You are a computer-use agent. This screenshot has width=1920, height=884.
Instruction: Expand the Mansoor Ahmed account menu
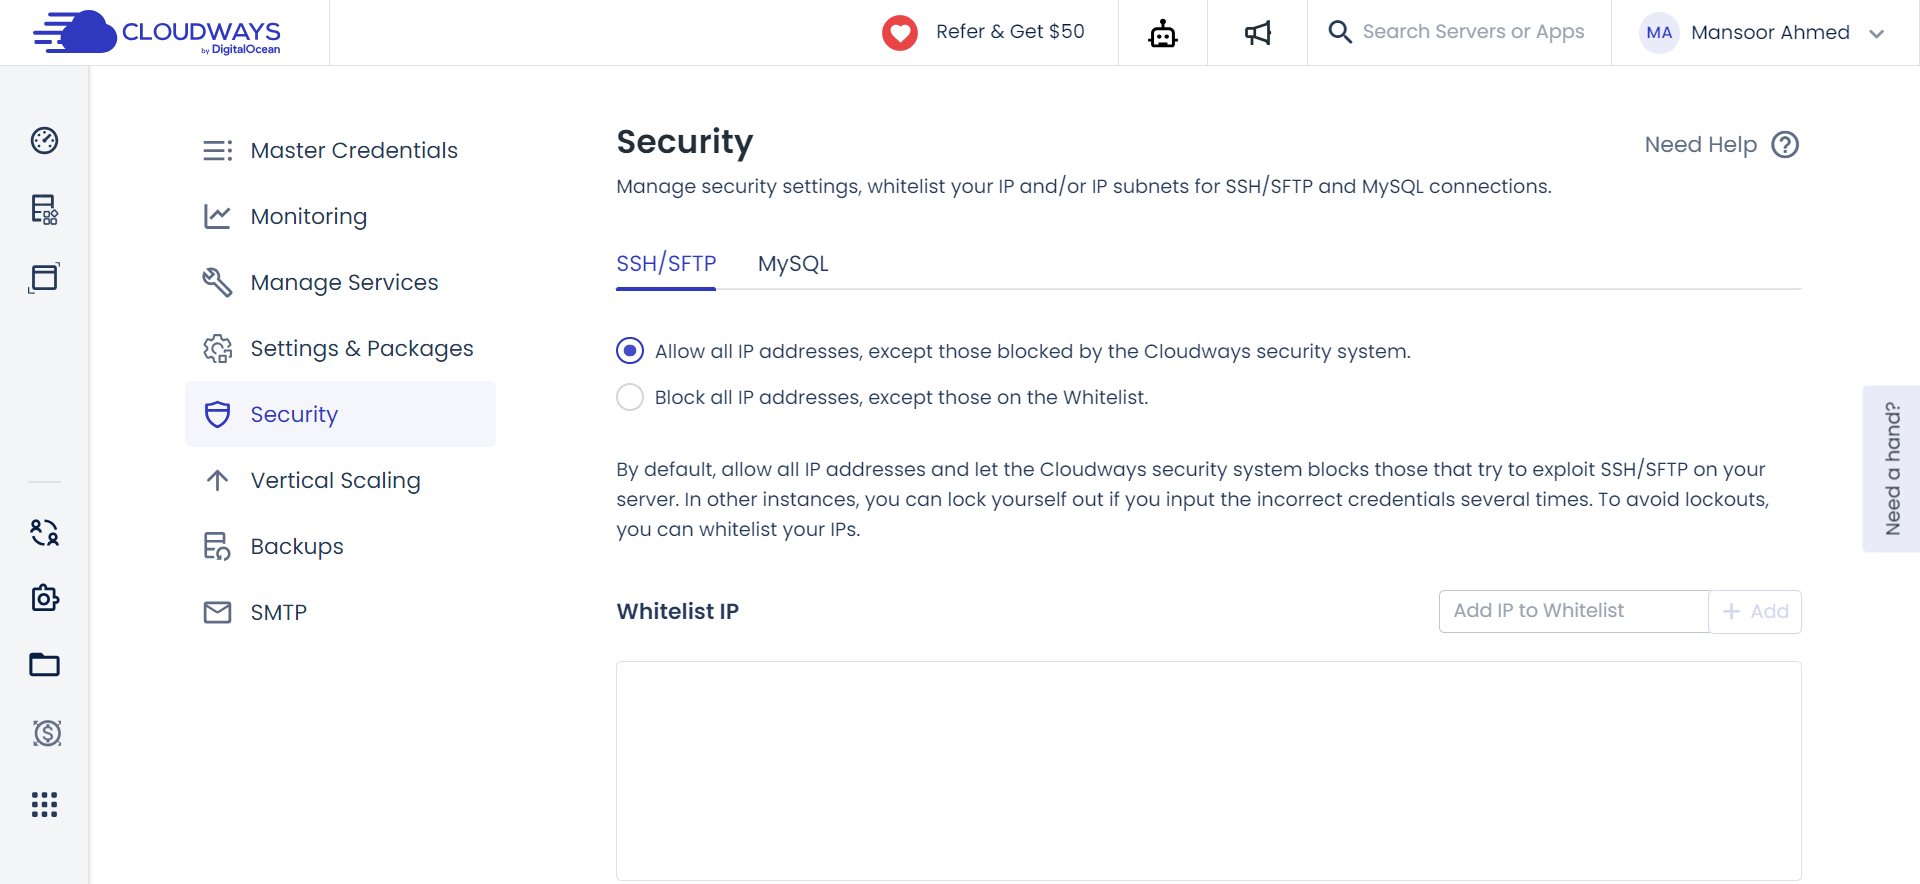pyautogui.click(x=1770, y=32)
